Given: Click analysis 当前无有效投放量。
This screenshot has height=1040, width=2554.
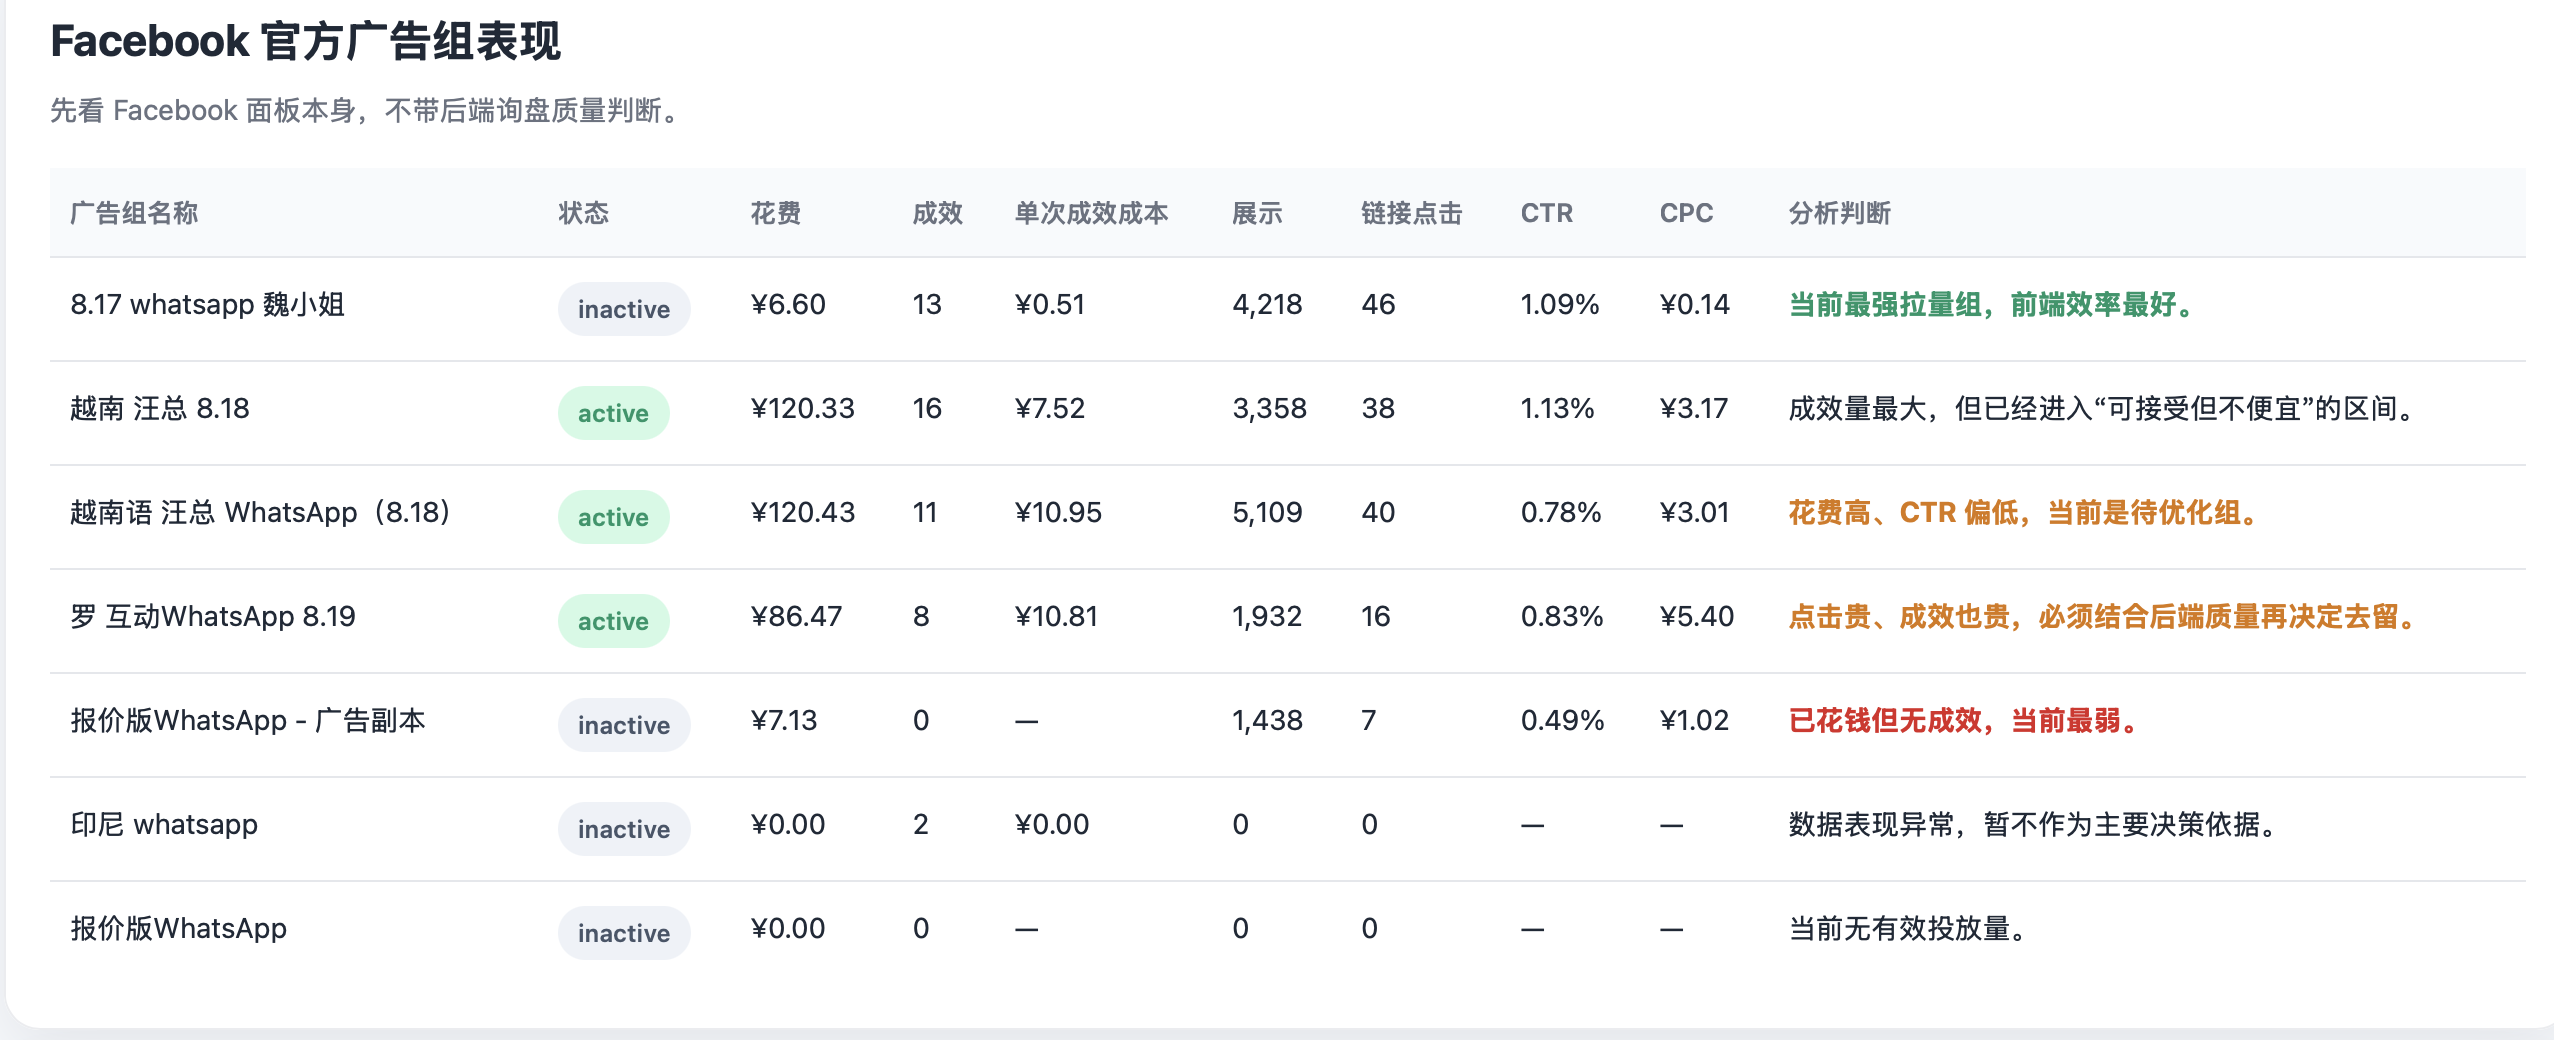Looking at the screenshot, I should tap(1907, 928).
